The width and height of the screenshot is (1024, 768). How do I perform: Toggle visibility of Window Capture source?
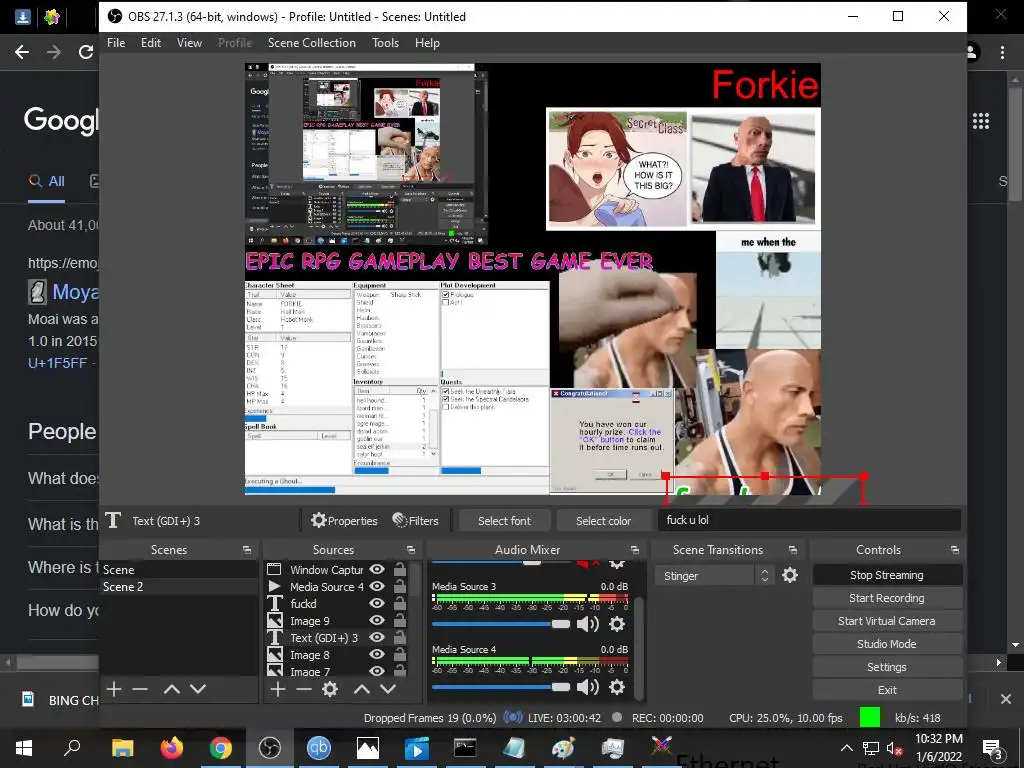[x=377, y=569]
